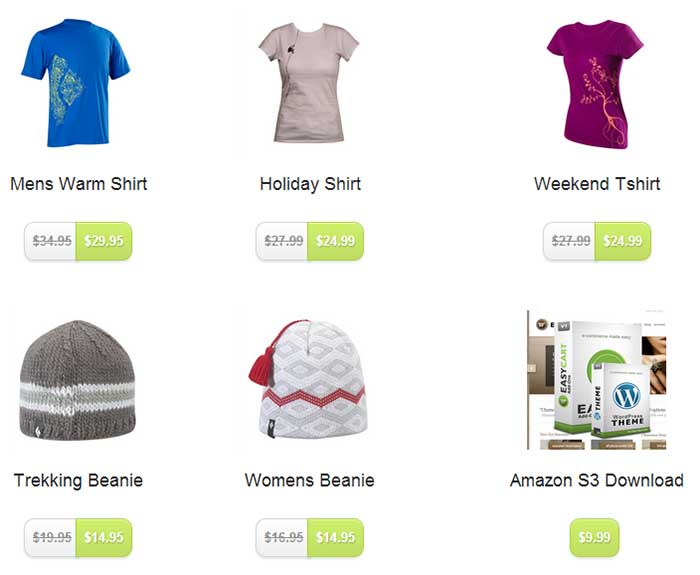This screenshot has width=700, height=575.
Task: Click Weekend Tshirt $24.99 price button
Action: point(623,241)
